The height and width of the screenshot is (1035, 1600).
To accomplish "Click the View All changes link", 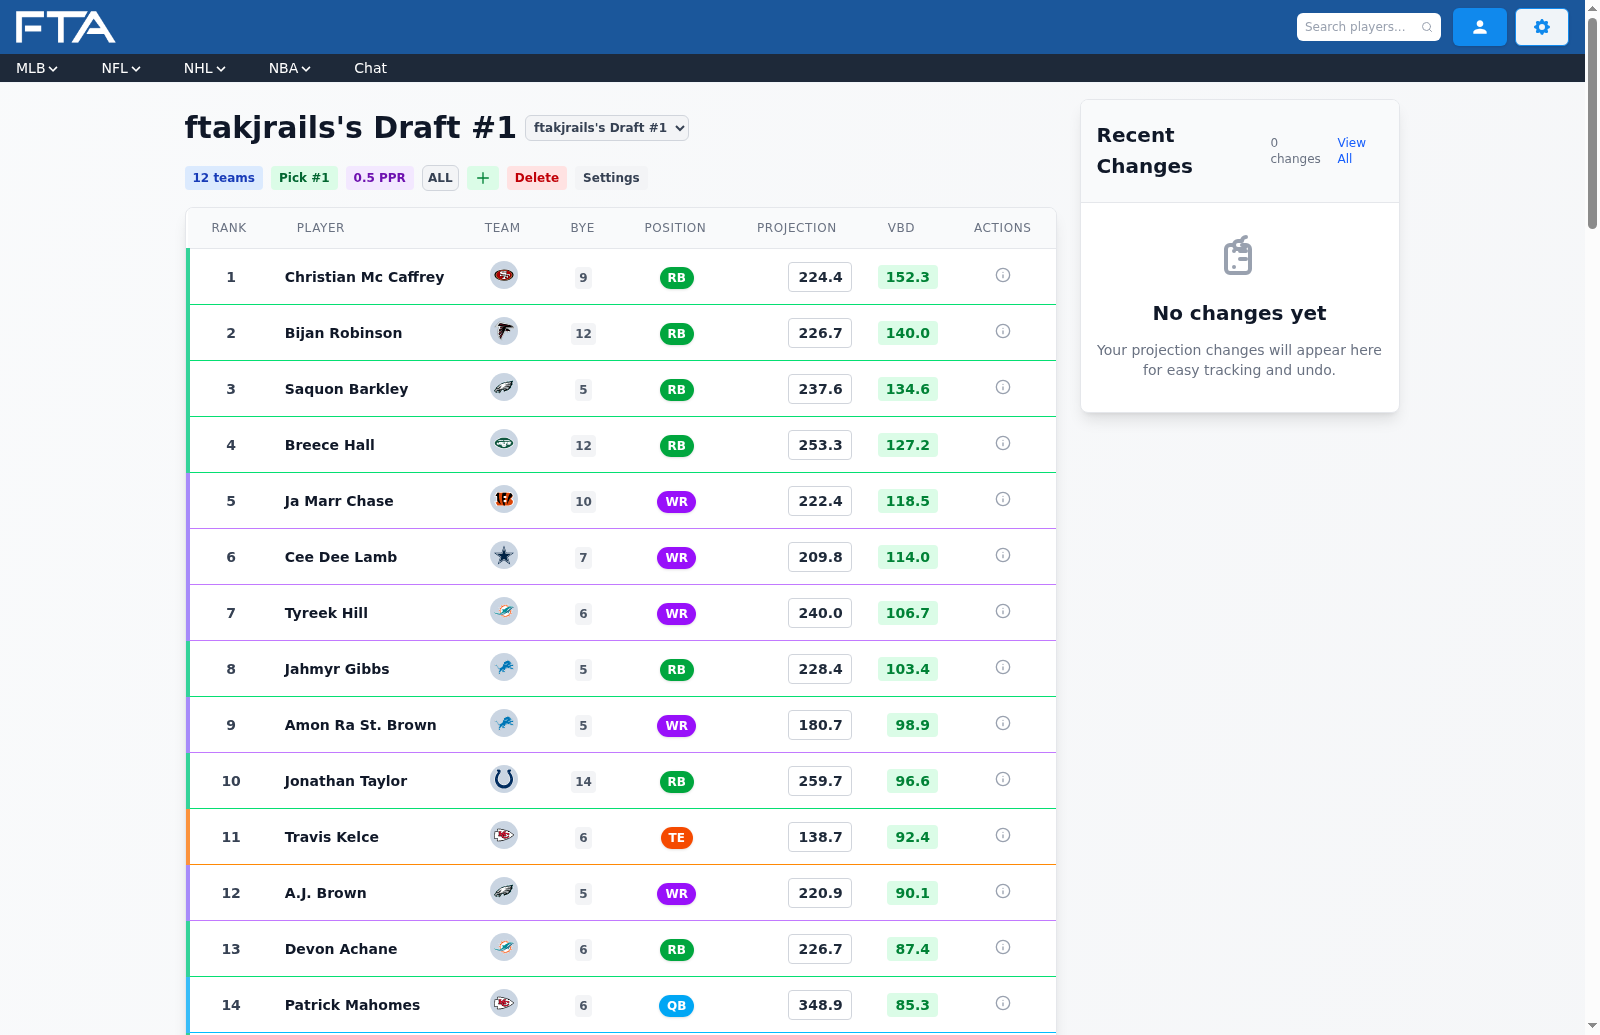I will [x=1350, y=150].
